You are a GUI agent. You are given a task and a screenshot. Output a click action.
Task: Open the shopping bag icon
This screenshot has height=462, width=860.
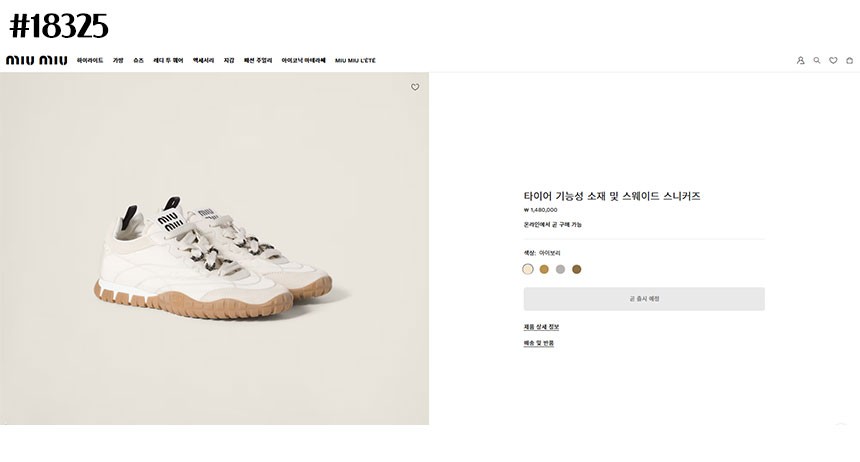click(849, 60)
